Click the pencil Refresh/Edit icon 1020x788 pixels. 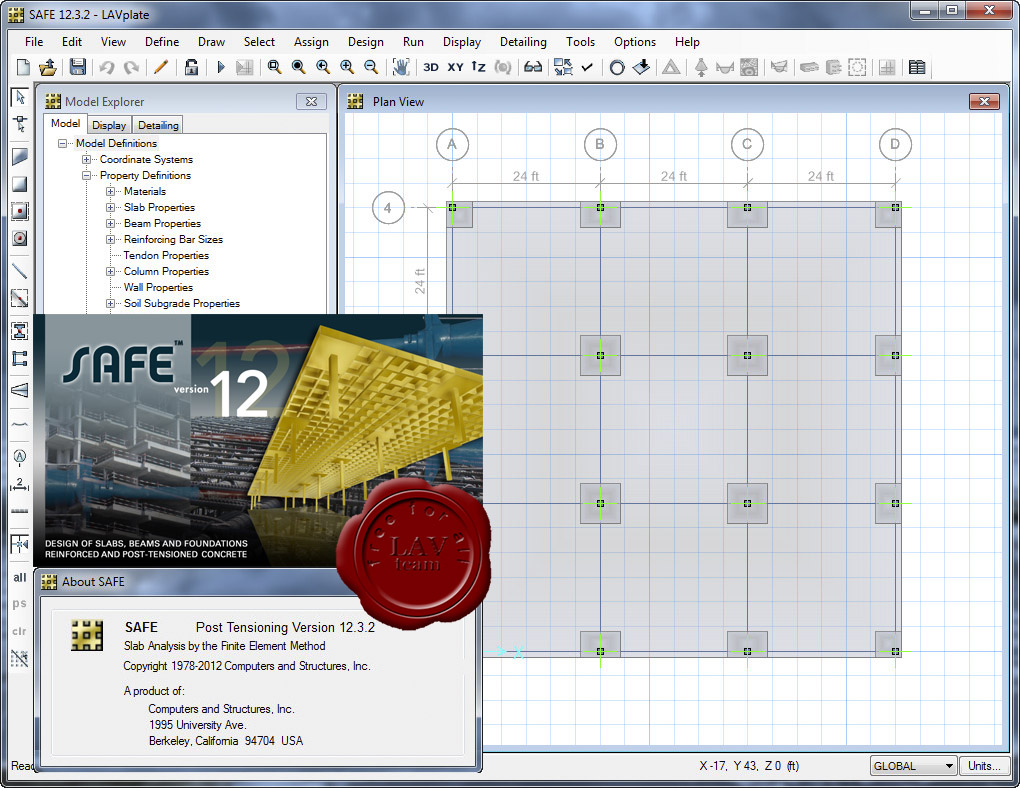[161, 67]
